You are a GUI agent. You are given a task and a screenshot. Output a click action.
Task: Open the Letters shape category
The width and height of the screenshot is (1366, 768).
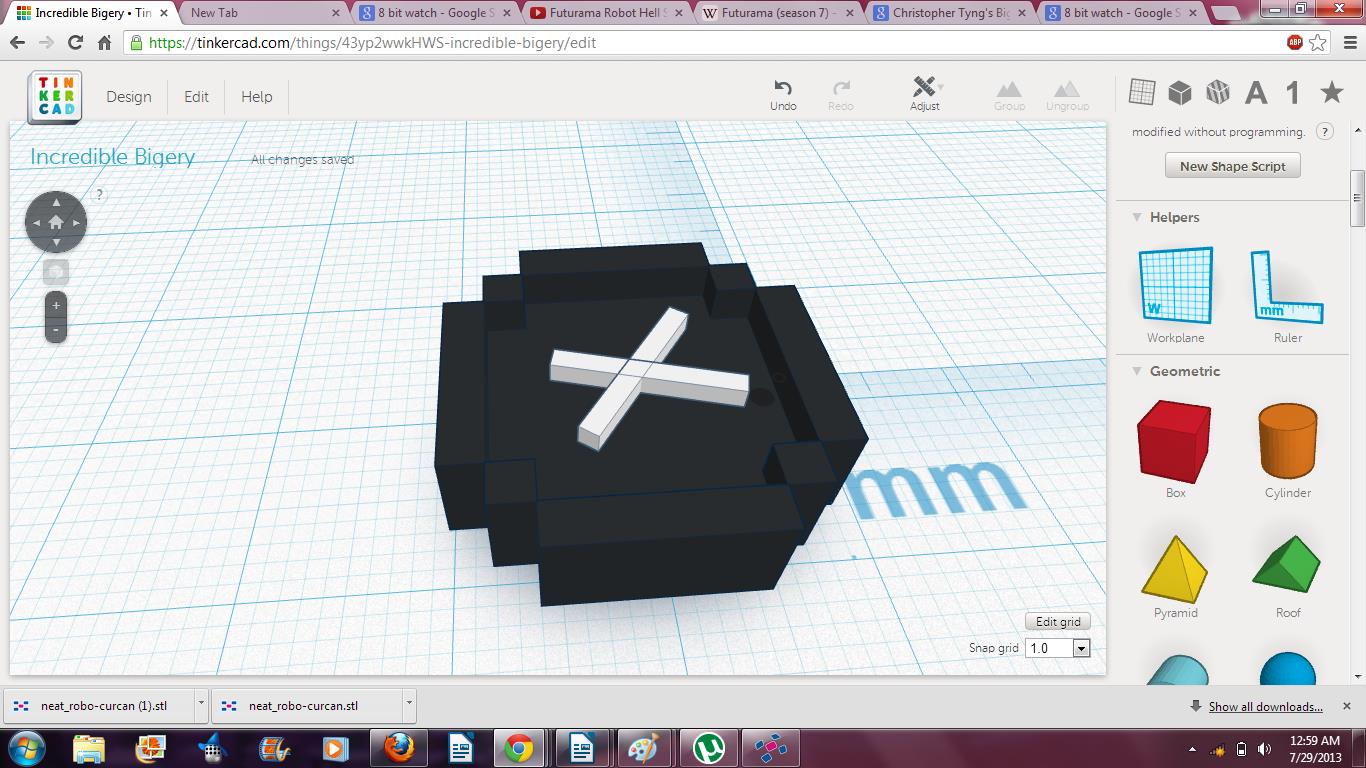click(1256, 90)
